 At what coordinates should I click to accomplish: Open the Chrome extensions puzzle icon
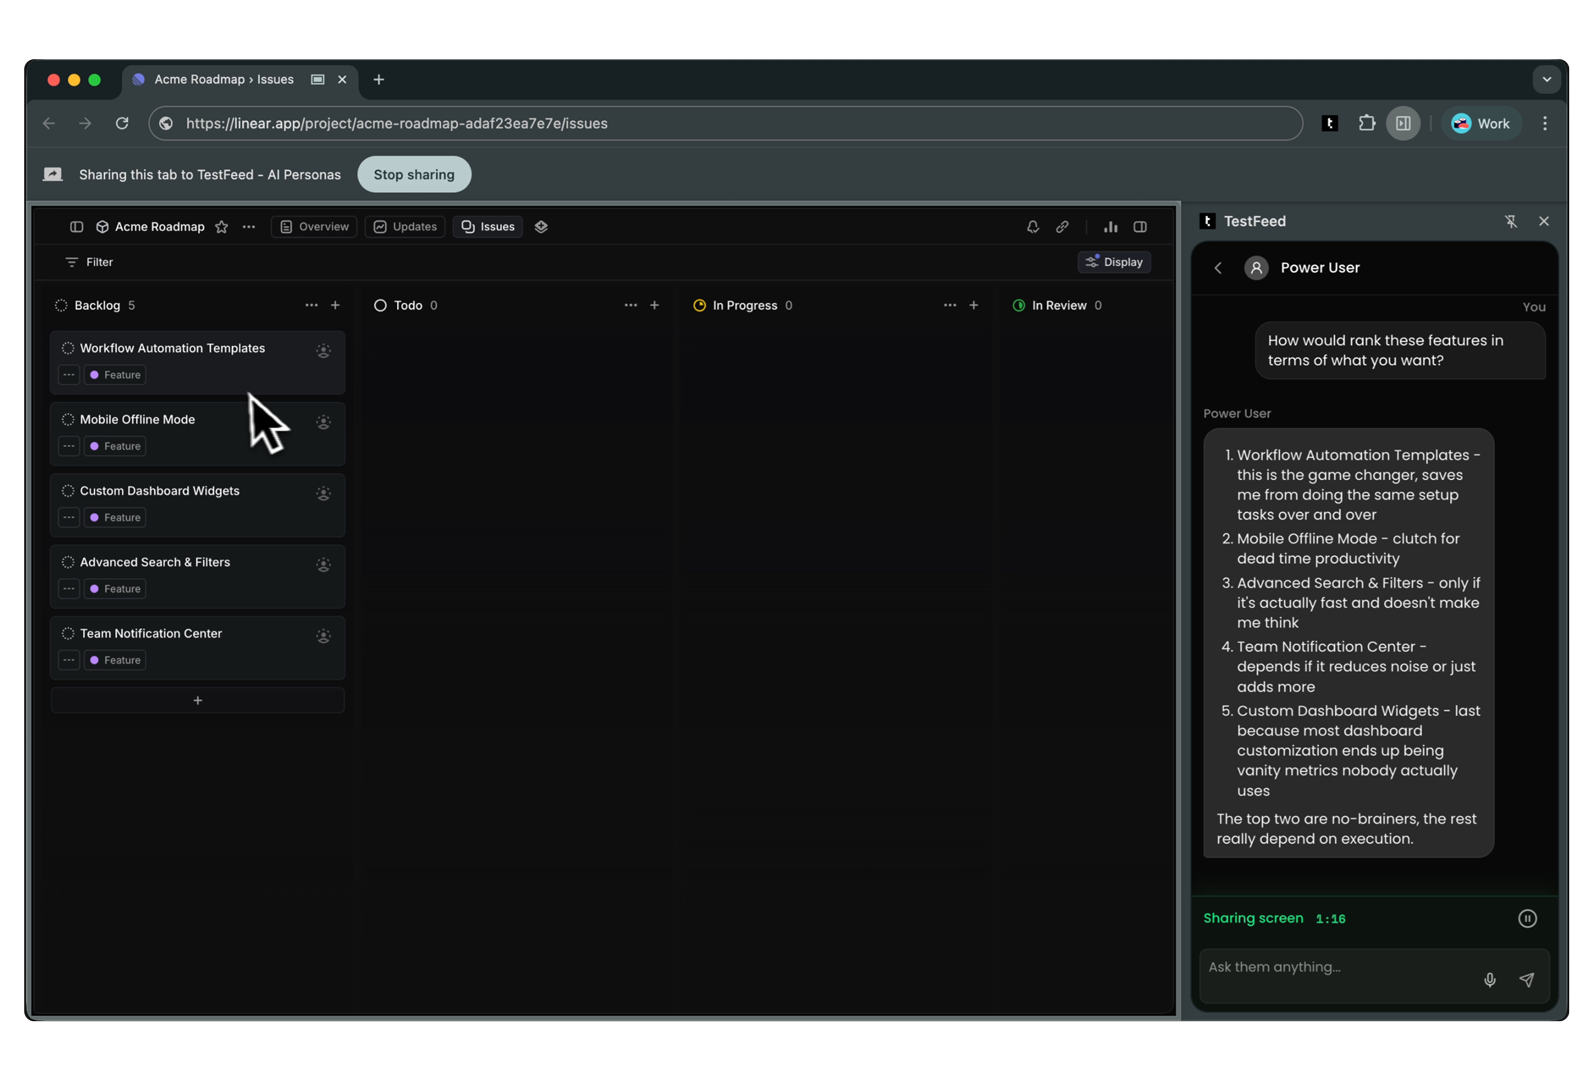[x=1367, y=124]
